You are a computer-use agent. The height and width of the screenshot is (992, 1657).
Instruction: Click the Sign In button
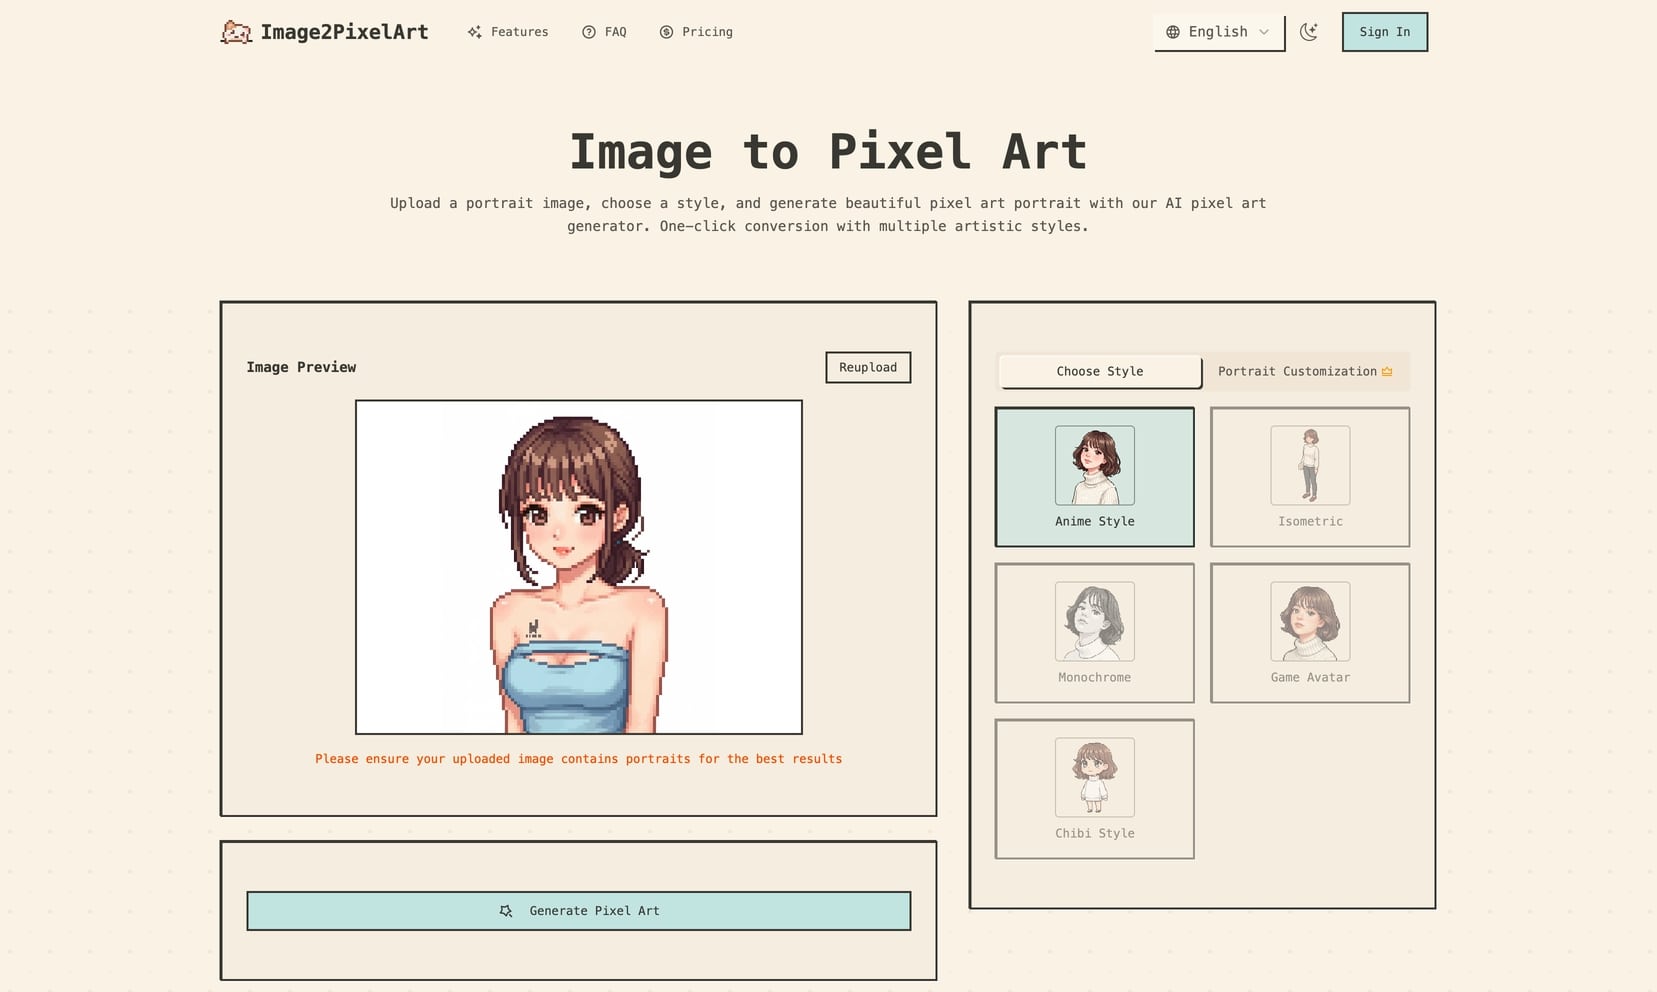point(1384,31)
